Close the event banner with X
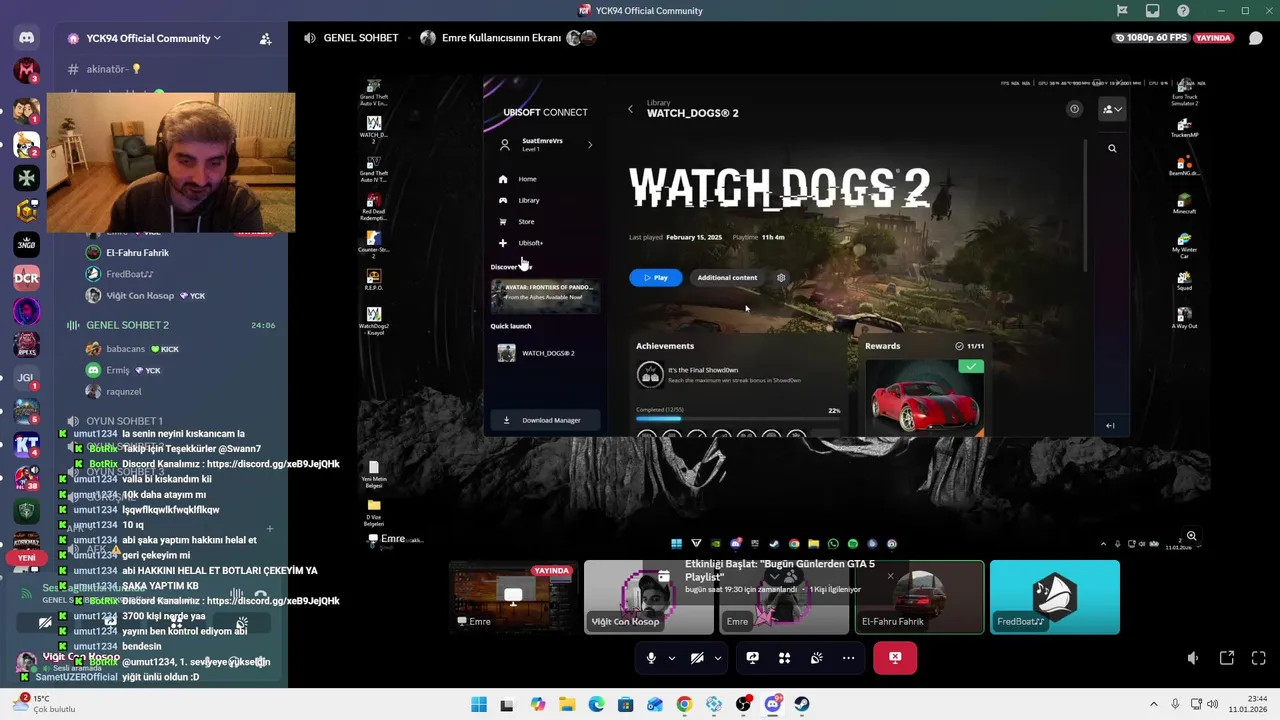The height and width of the screenshot is (720, 1280). [890, 576]
